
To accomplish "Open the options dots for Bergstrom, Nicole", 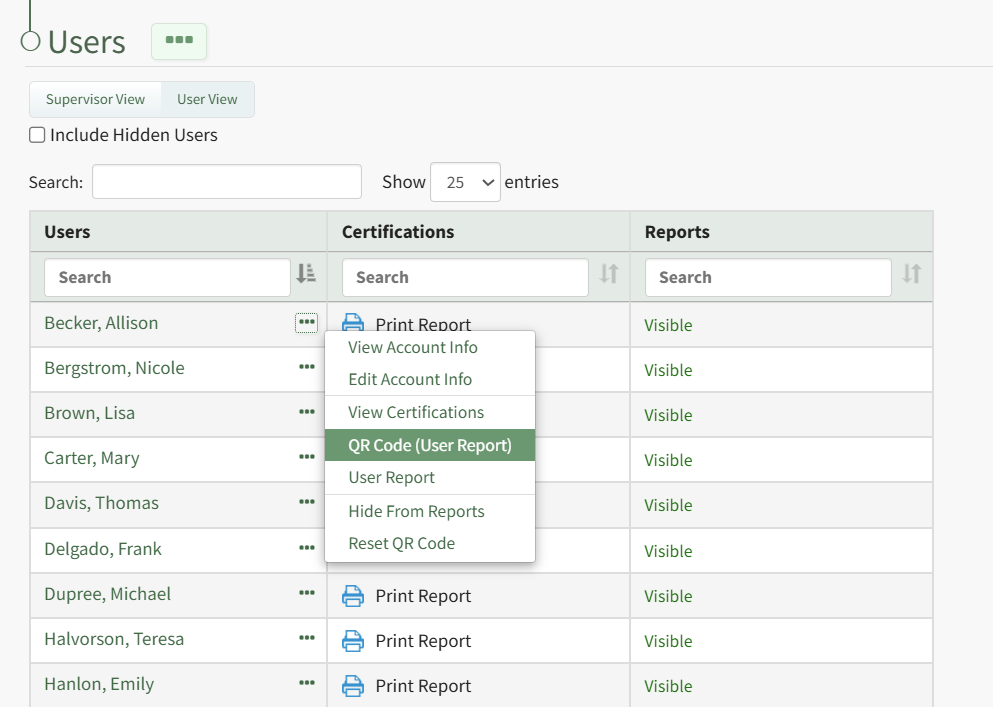I will pos(307,367).
